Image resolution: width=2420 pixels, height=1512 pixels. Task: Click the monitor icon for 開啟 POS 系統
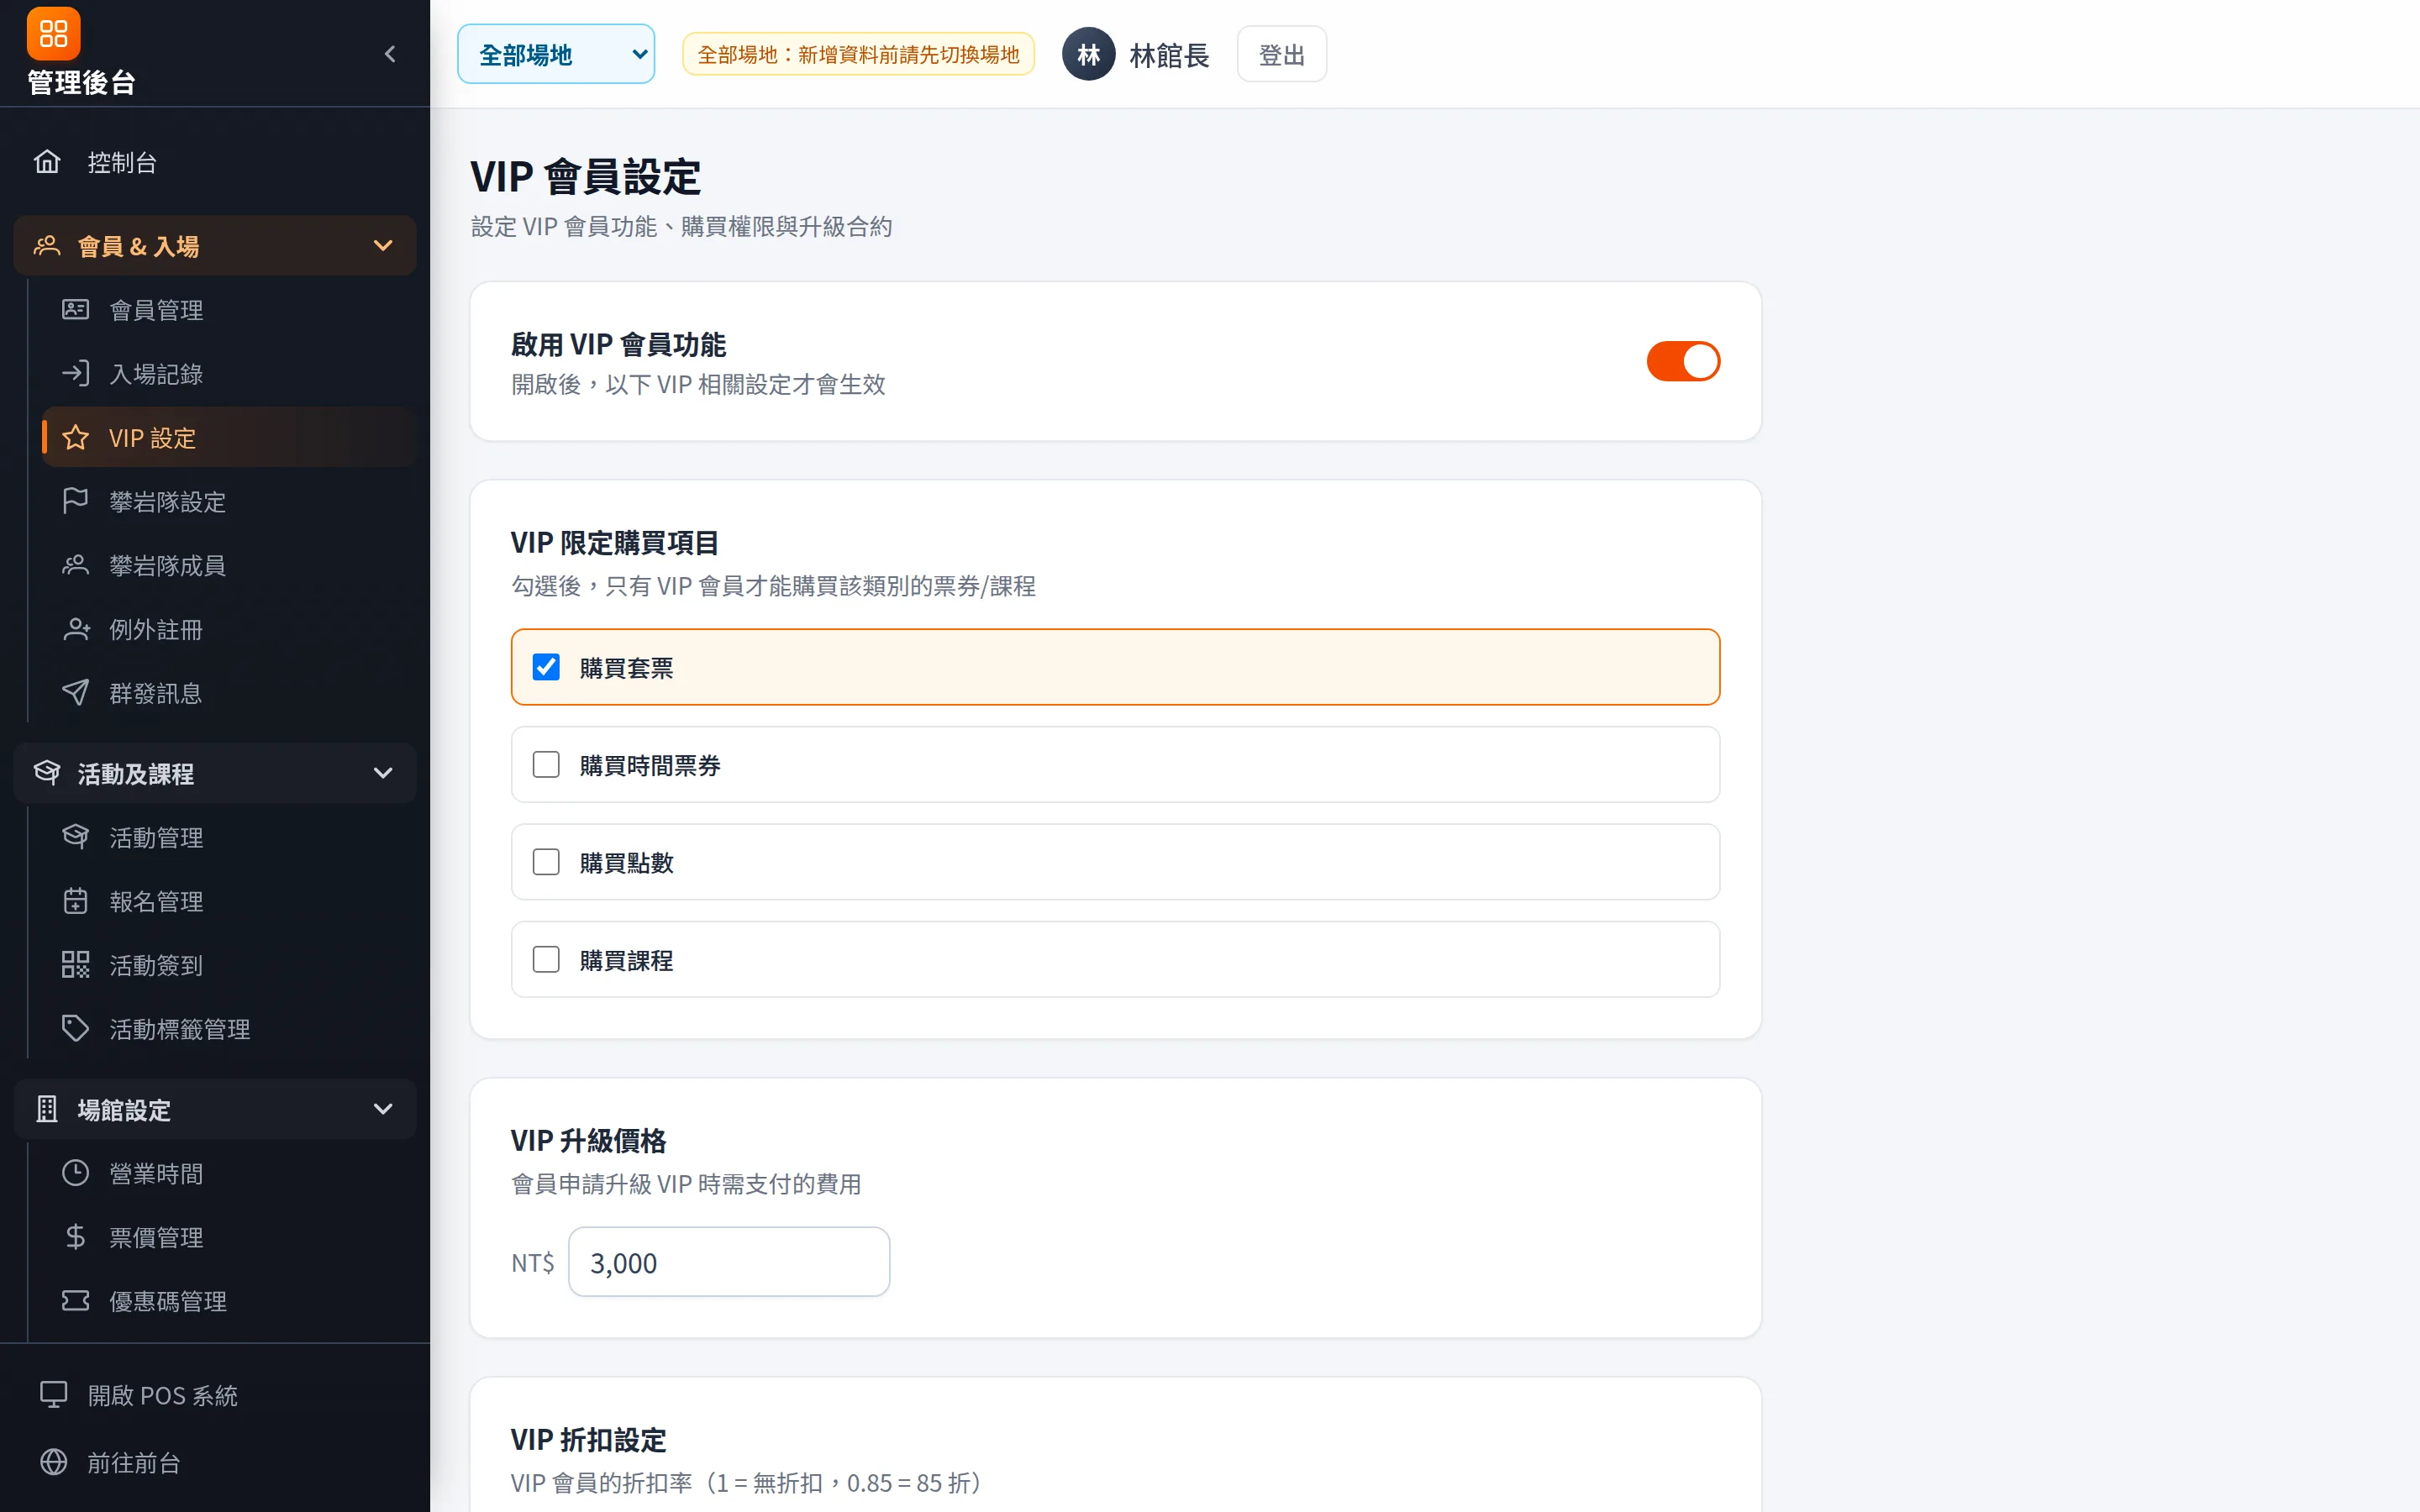click(54, 1395)
